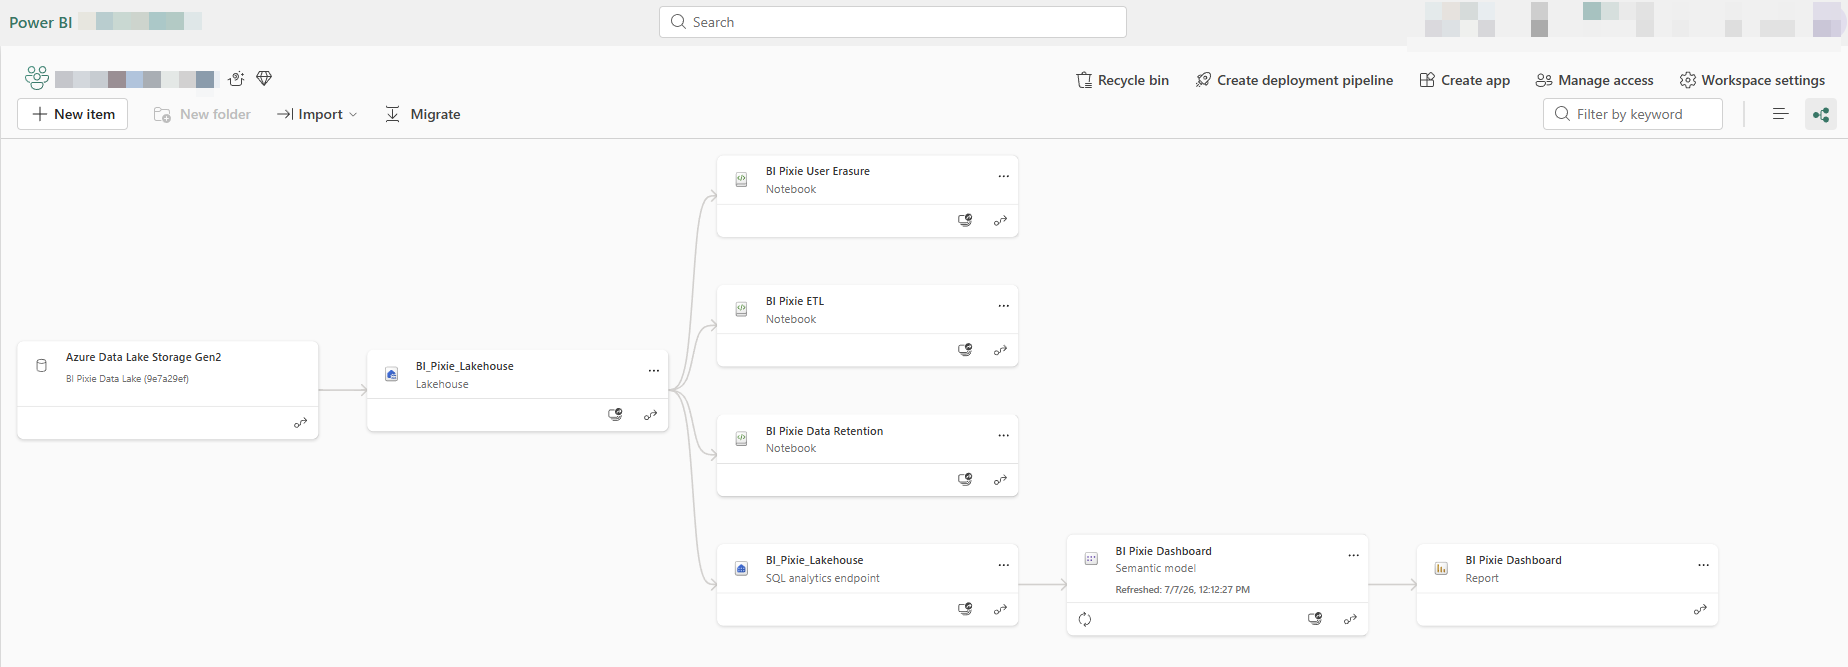Click the diamond premium capacity icon
Viewport: 1848px width, 667px height.
pos(264,78)
